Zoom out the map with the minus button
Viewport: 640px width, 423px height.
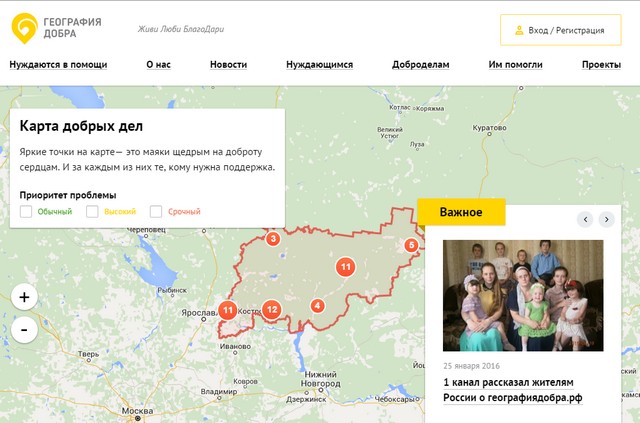[24, 329]
